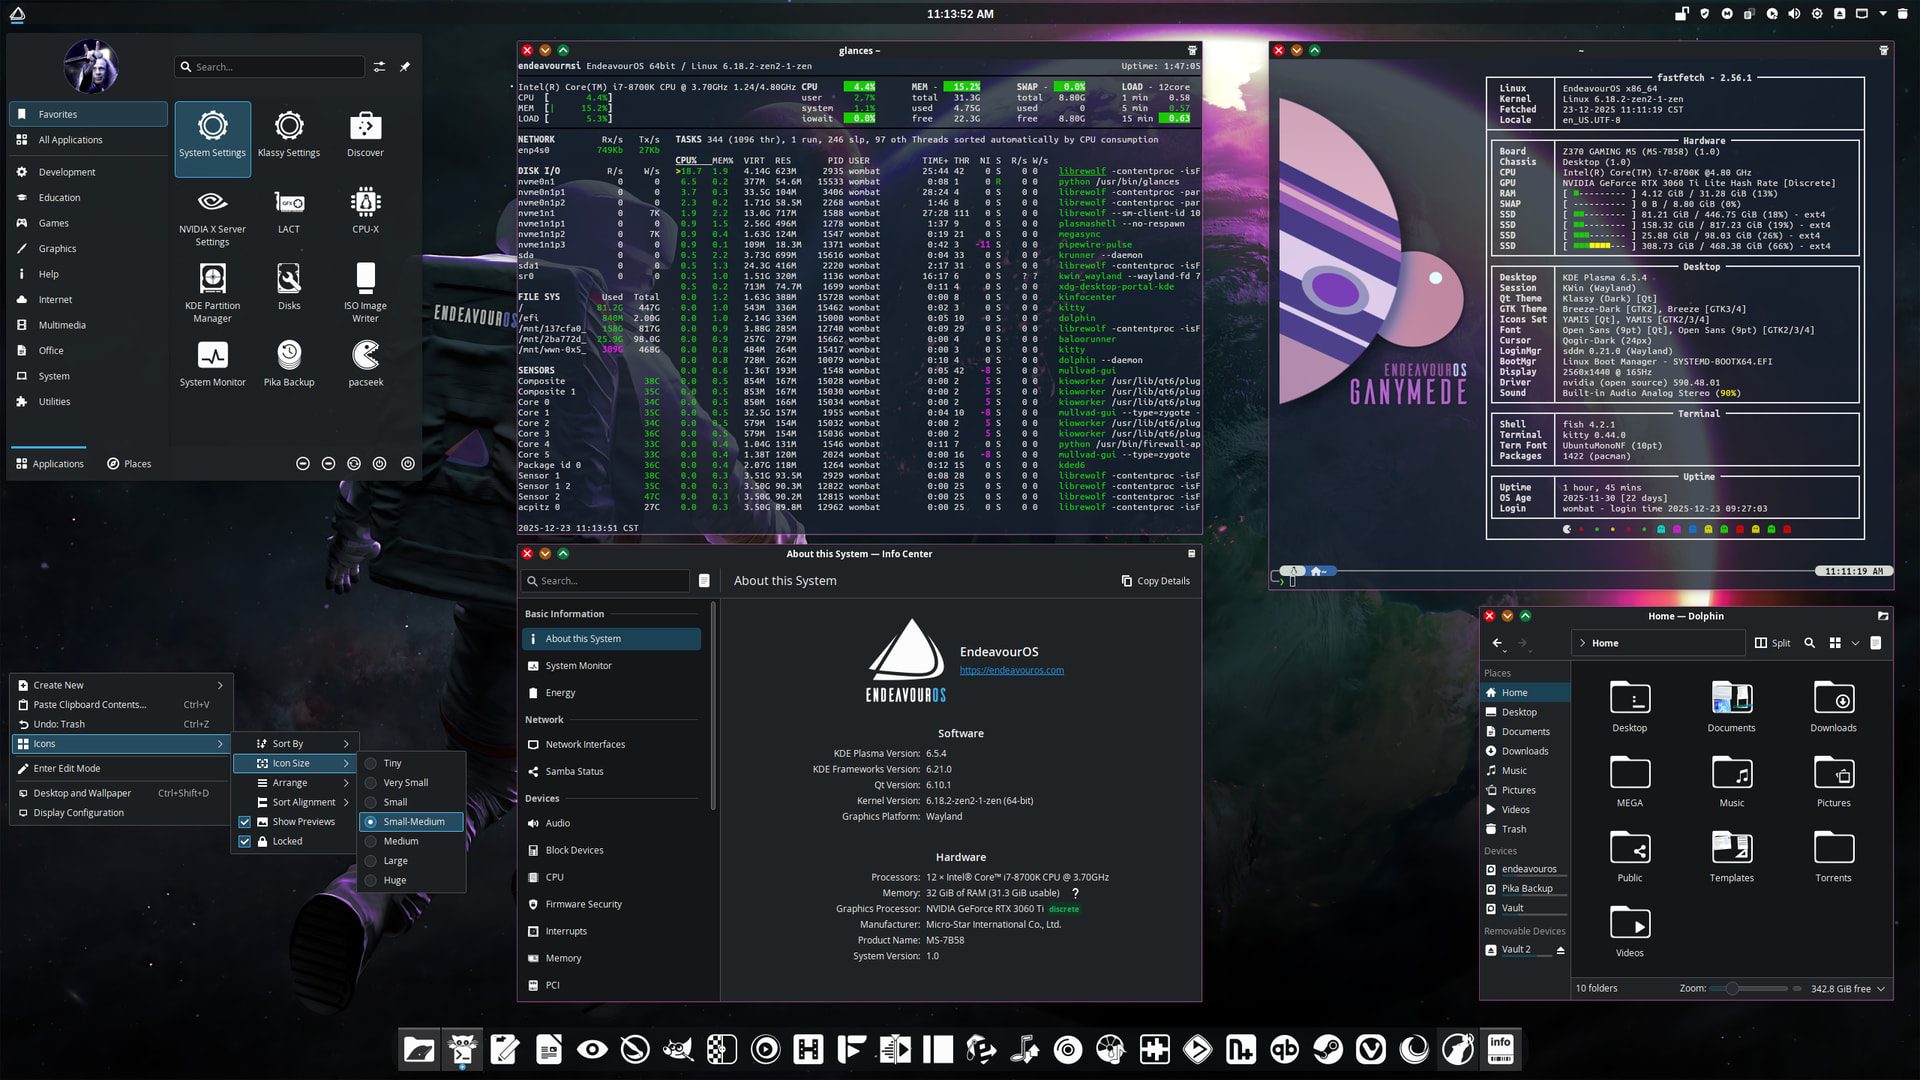Open the endeavouros.com link
The width and height of the screenshot is (1920, 1080).
point(1011,671)
